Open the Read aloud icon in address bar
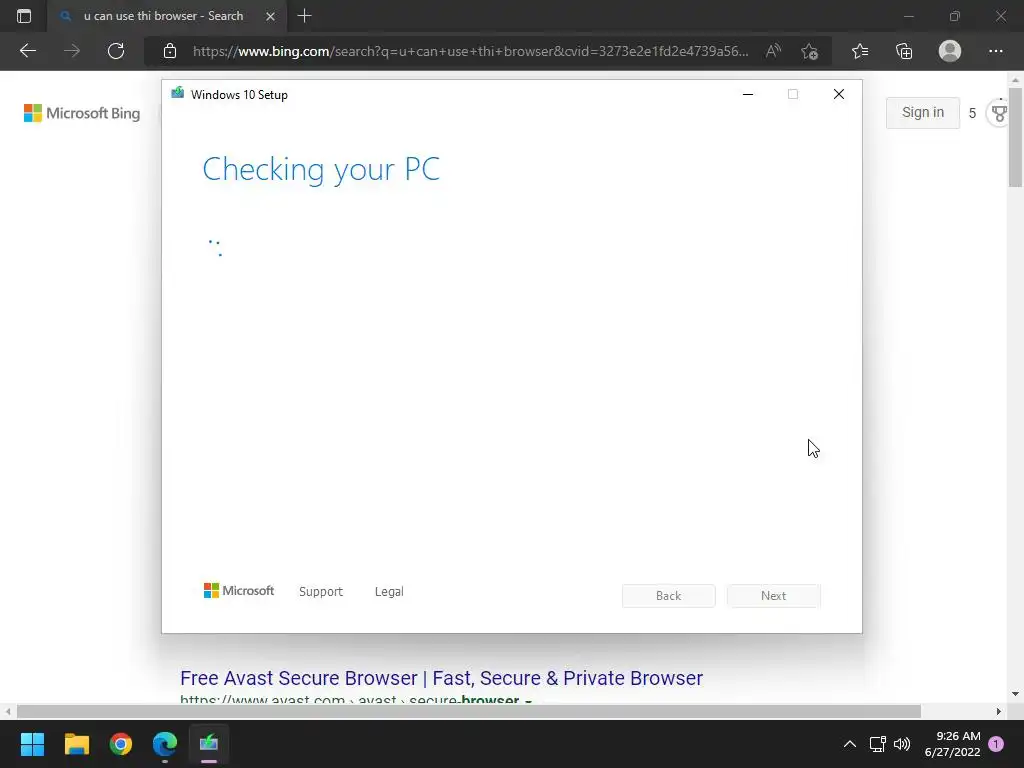This screenshot has width=1024, height=768. point(773,51)
